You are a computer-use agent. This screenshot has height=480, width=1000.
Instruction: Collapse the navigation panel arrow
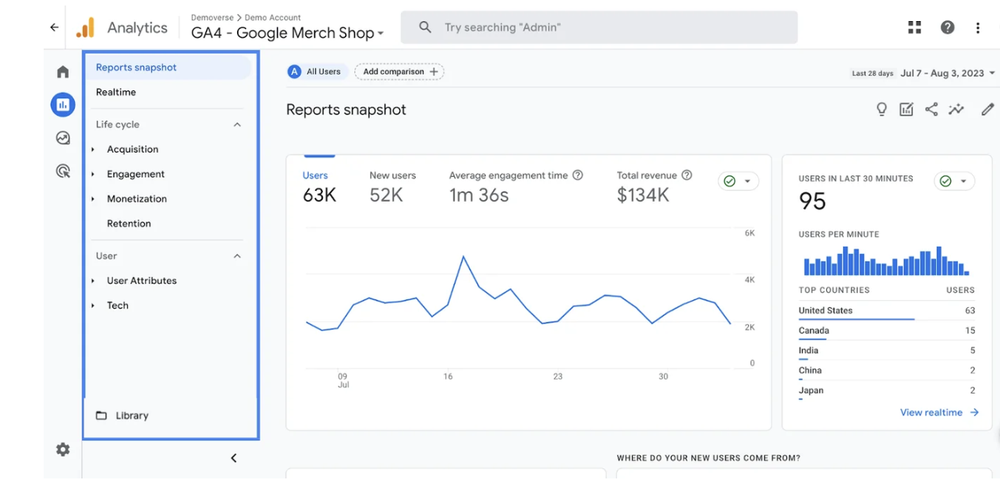coord(233,458)
